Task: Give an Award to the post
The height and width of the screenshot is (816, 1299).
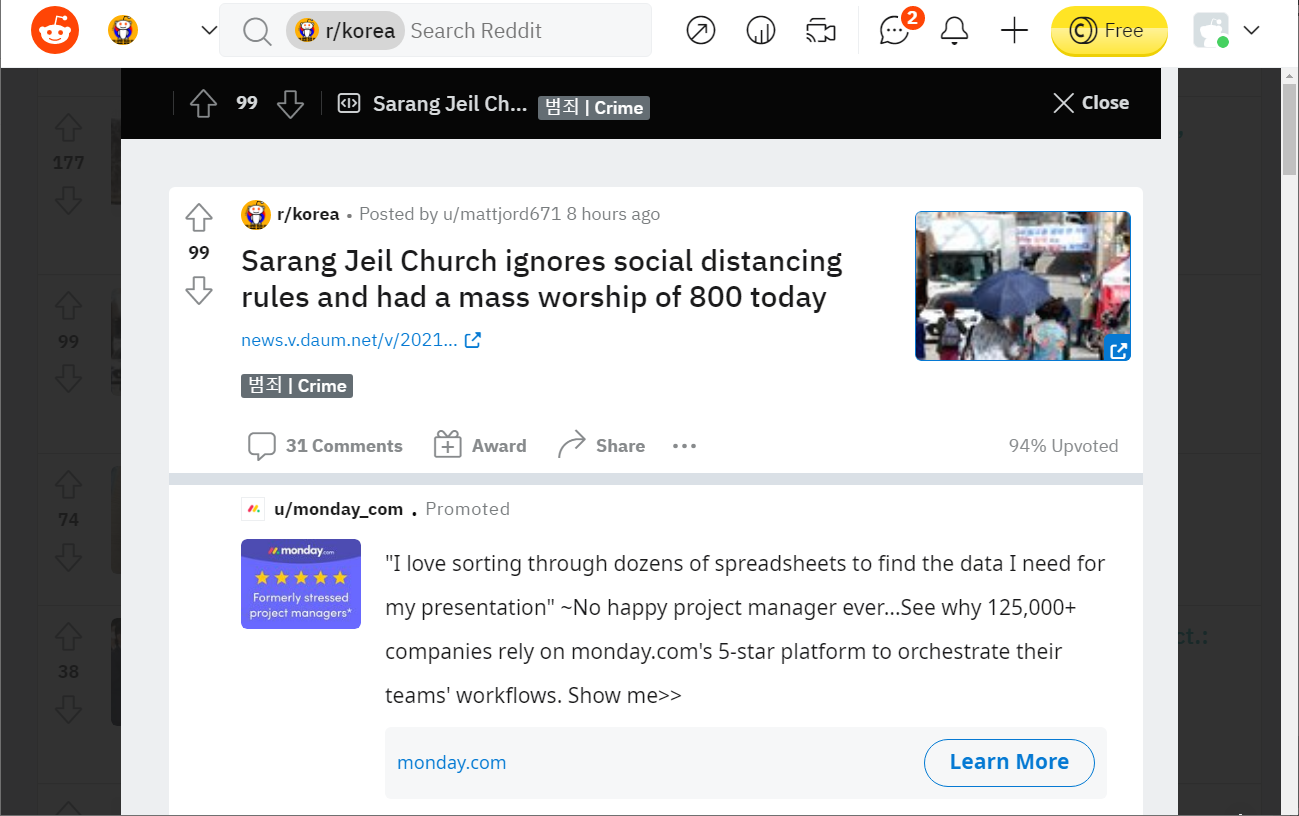Action: [480, 446]
